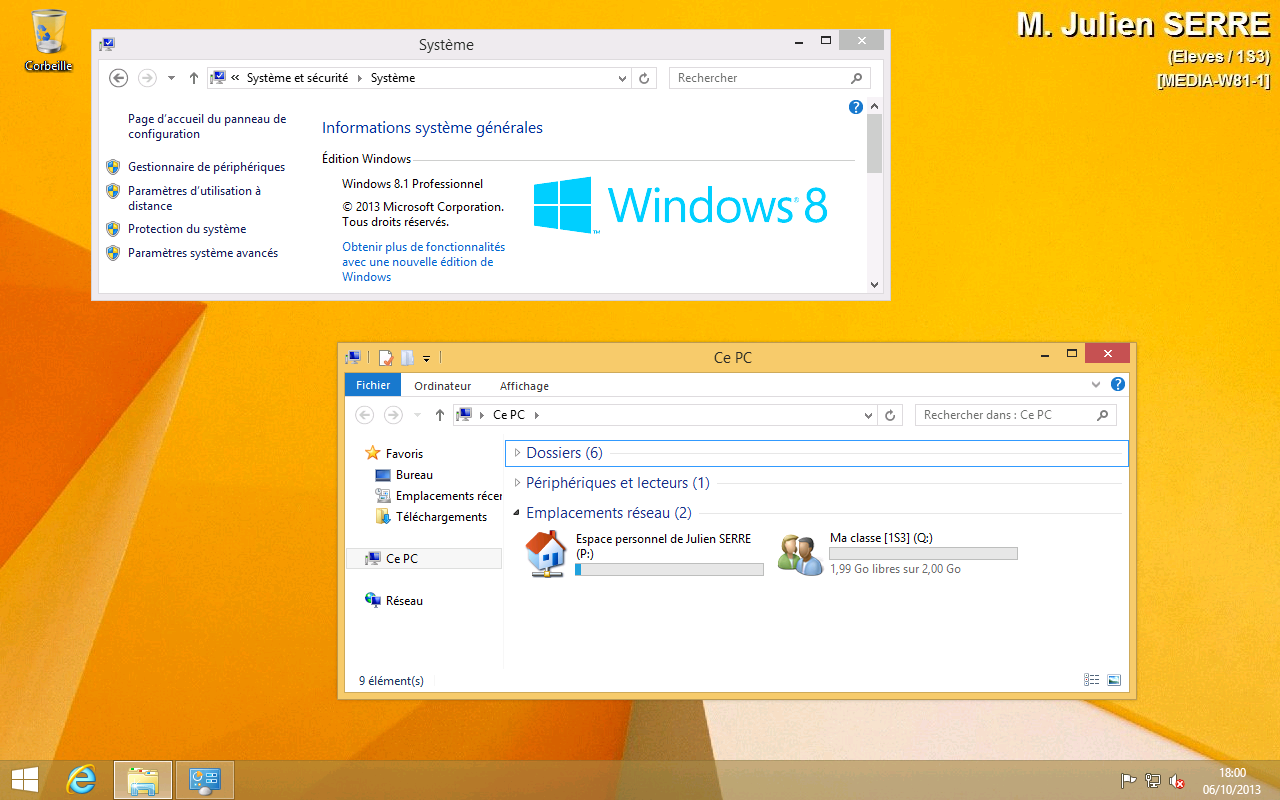This screenshot has width=1280, height=800.
Task: Open 'Page d'accueil du panneau de configuration'
Action: (x=207, y=126)
